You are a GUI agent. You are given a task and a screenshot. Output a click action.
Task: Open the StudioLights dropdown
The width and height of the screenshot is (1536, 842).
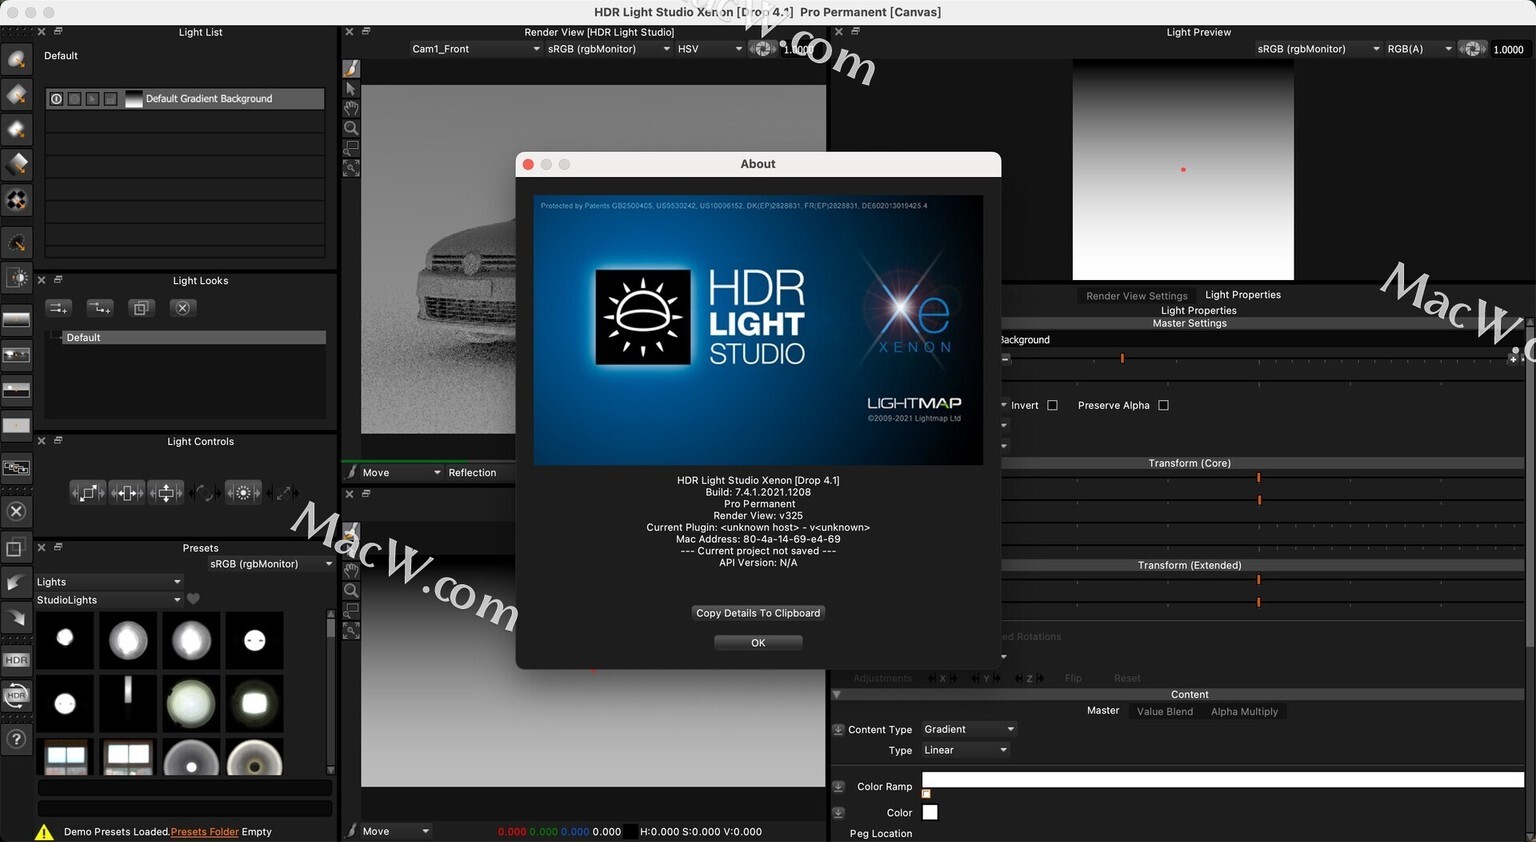tap(108, 600)
